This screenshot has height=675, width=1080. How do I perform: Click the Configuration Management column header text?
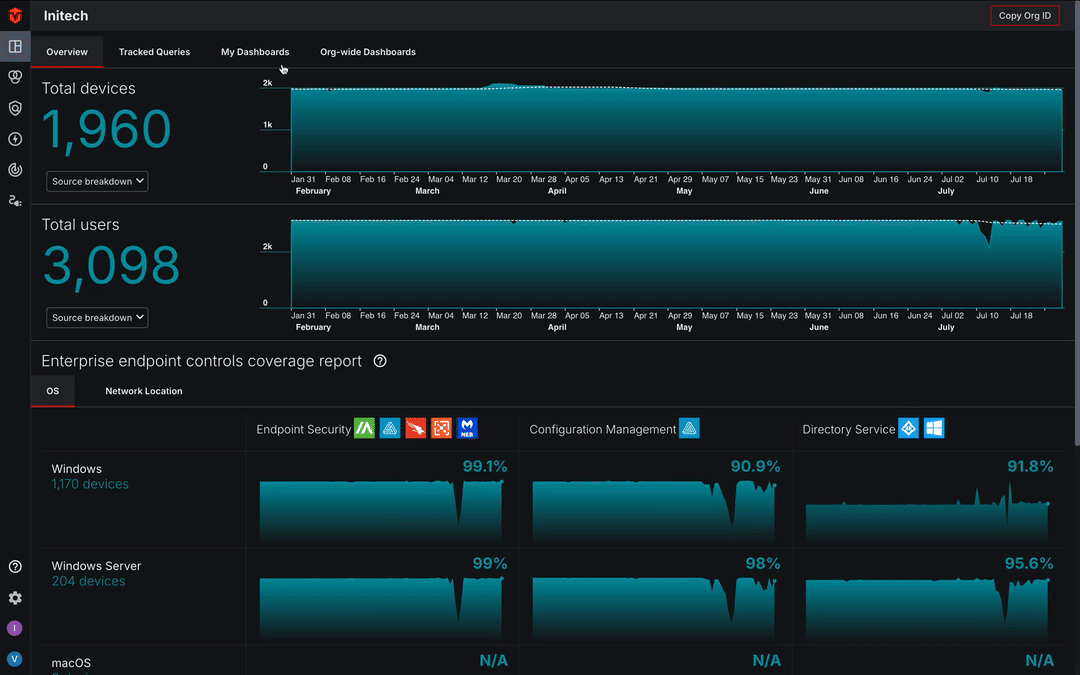(603, 429)
